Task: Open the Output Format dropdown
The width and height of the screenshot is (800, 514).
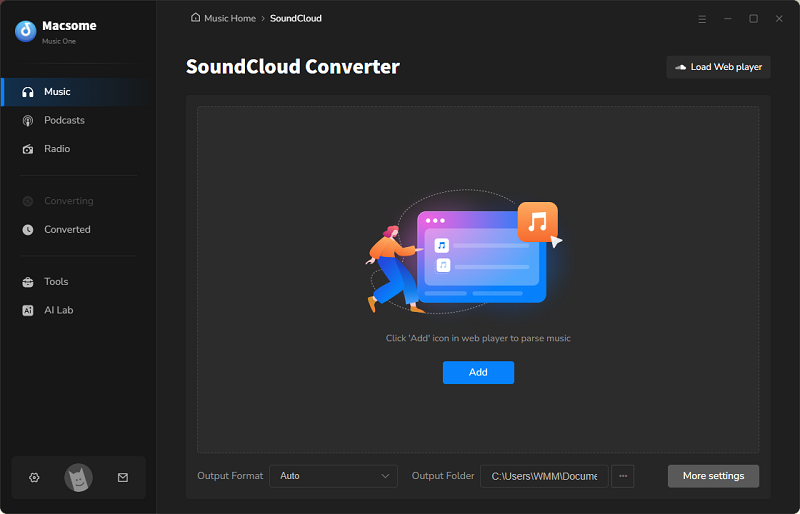Action: (333, 476)
